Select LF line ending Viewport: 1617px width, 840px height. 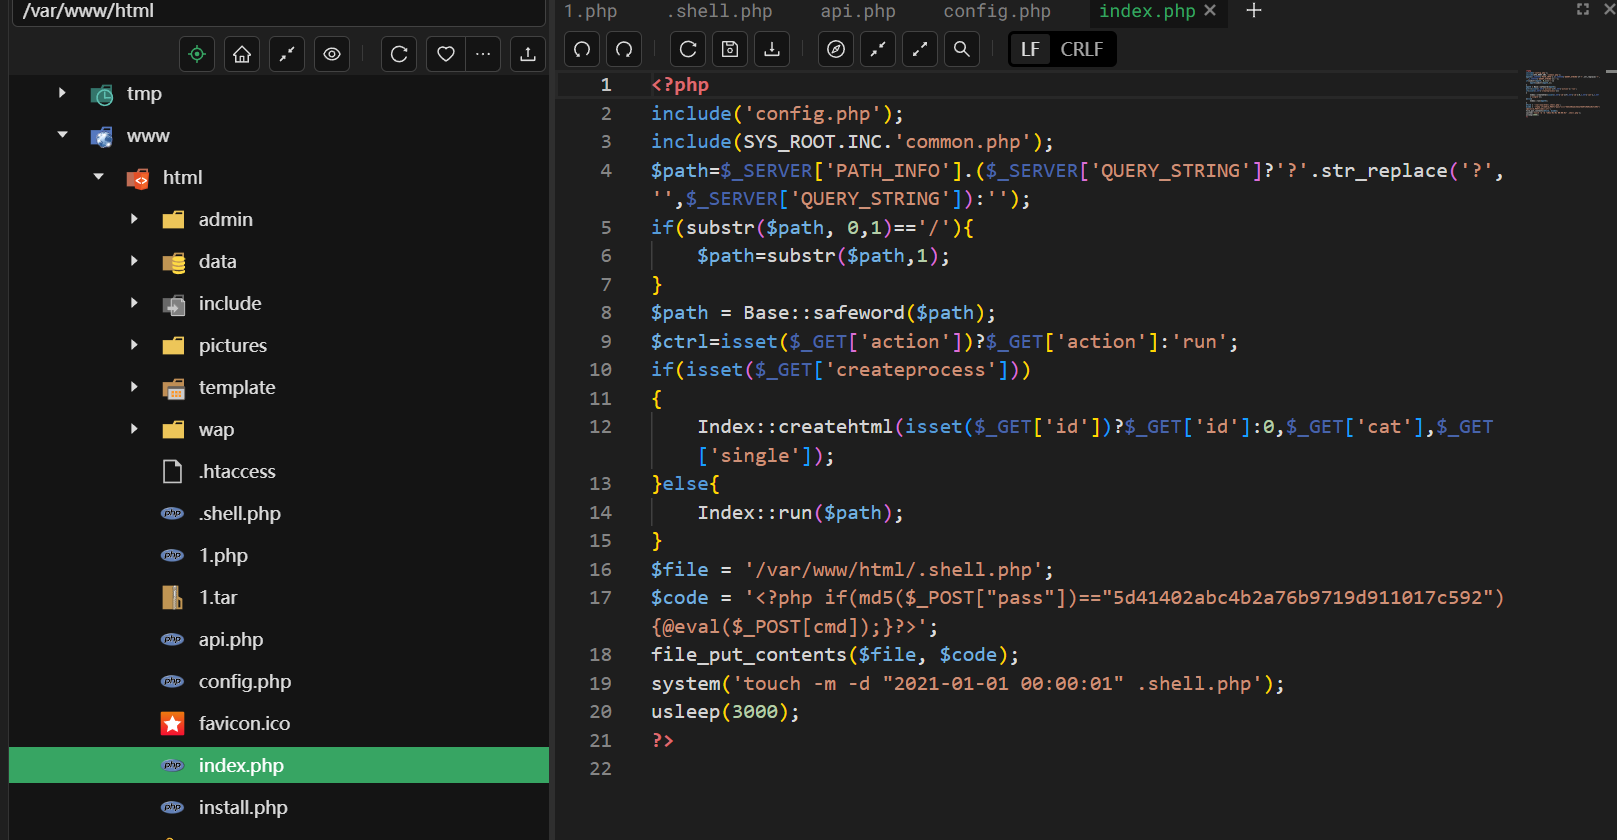tap(1030, 49)
